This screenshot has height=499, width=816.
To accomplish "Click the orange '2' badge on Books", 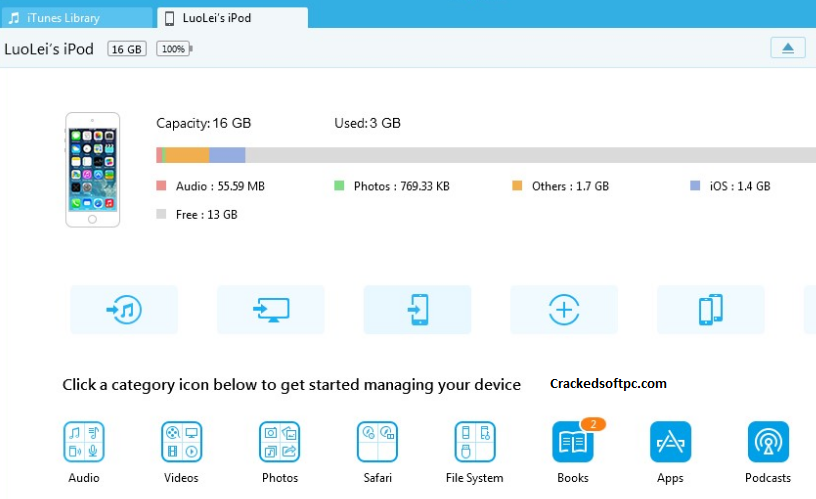I will point(593,424).
